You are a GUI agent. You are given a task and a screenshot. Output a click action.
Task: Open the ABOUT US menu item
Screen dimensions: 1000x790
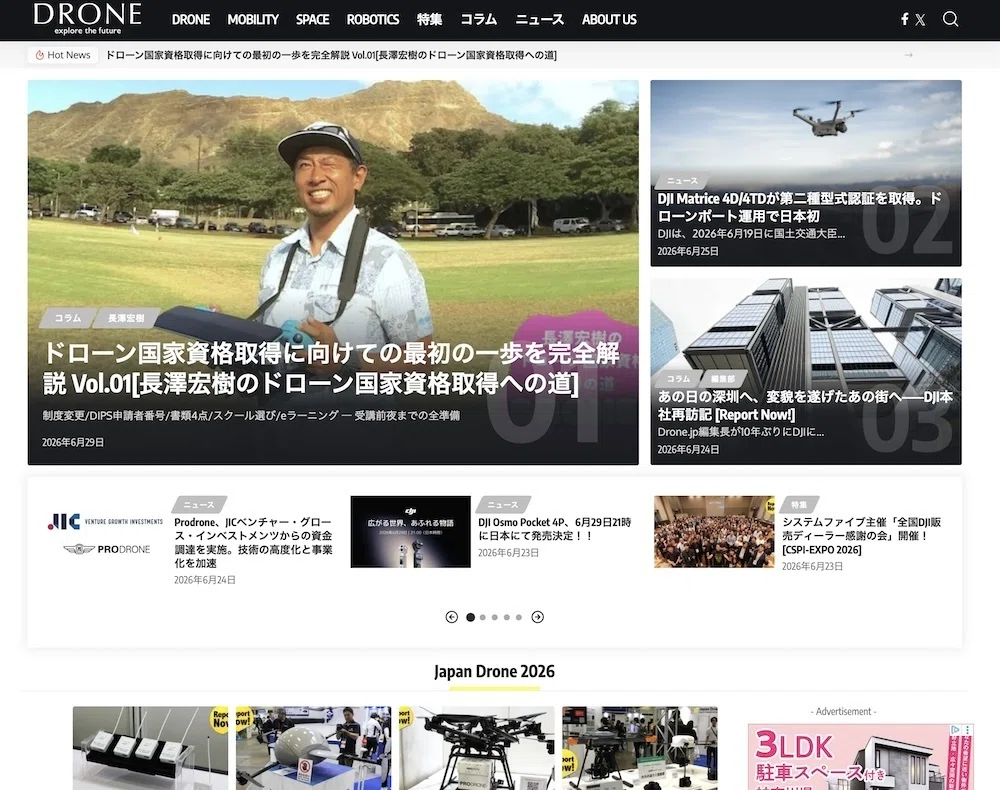point(609,20)
